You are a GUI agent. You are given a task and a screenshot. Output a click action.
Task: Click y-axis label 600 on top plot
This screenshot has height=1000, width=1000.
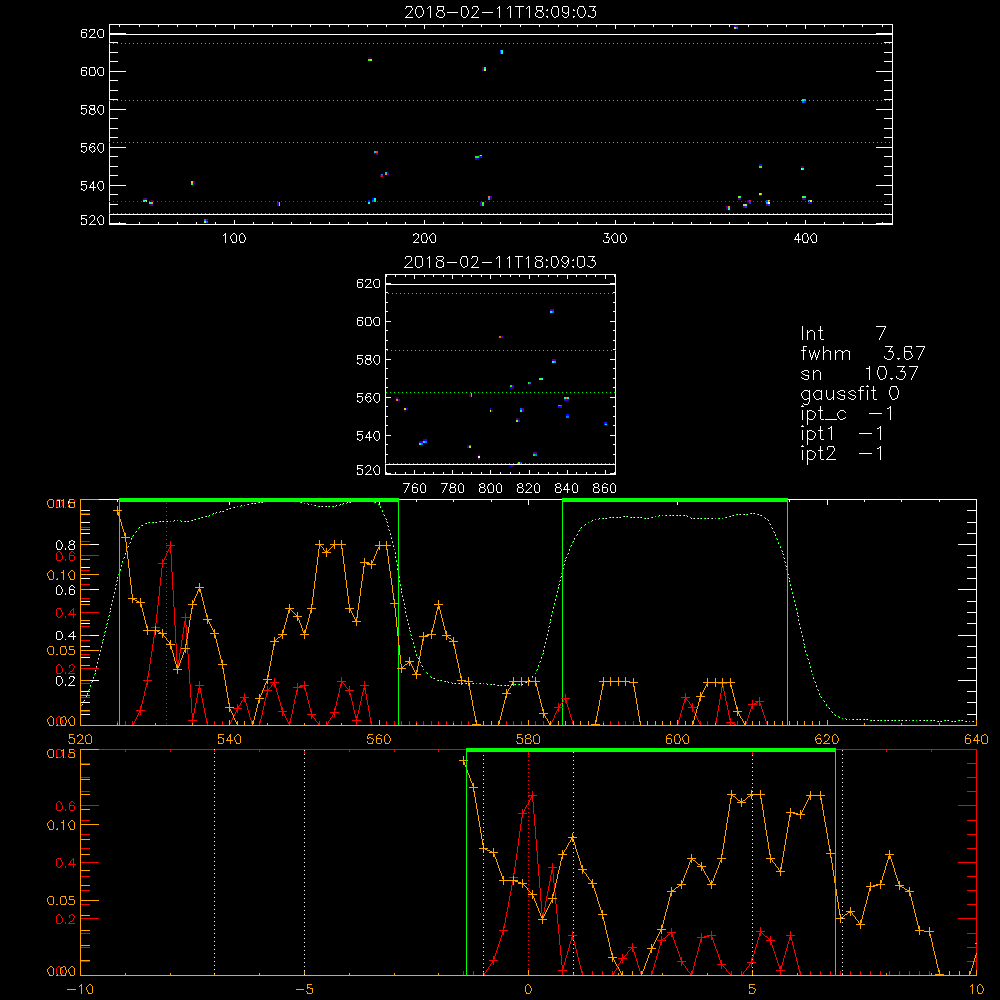pos(92,71)
